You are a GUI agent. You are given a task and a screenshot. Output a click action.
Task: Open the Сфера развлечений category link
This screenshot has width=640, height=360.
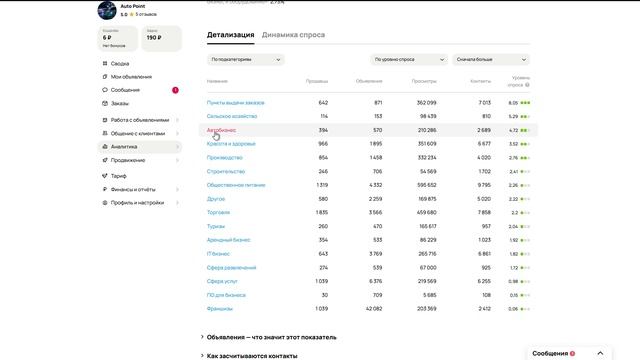231,268
